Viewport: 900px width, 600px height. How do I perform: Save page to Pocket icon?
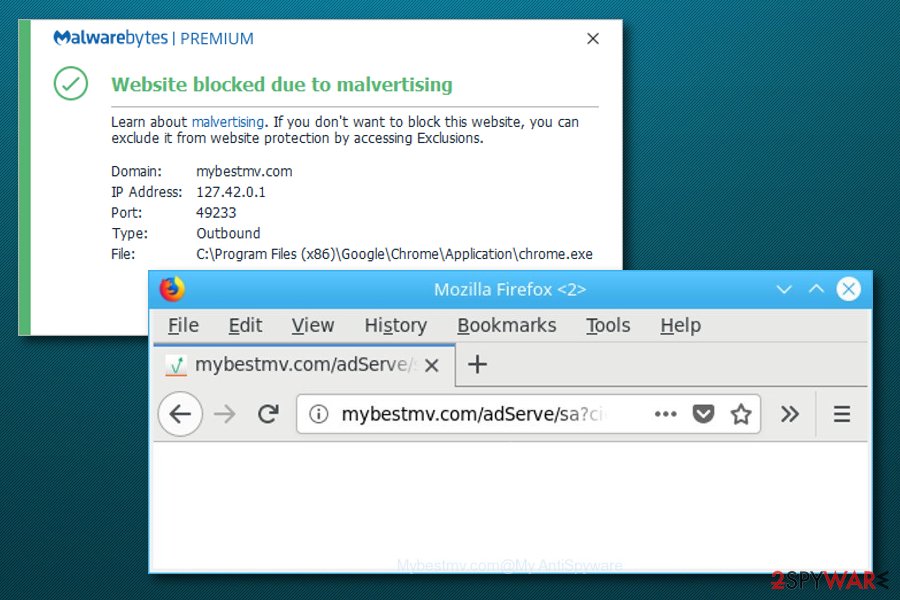pyautogui.click(x=703, y=414)
